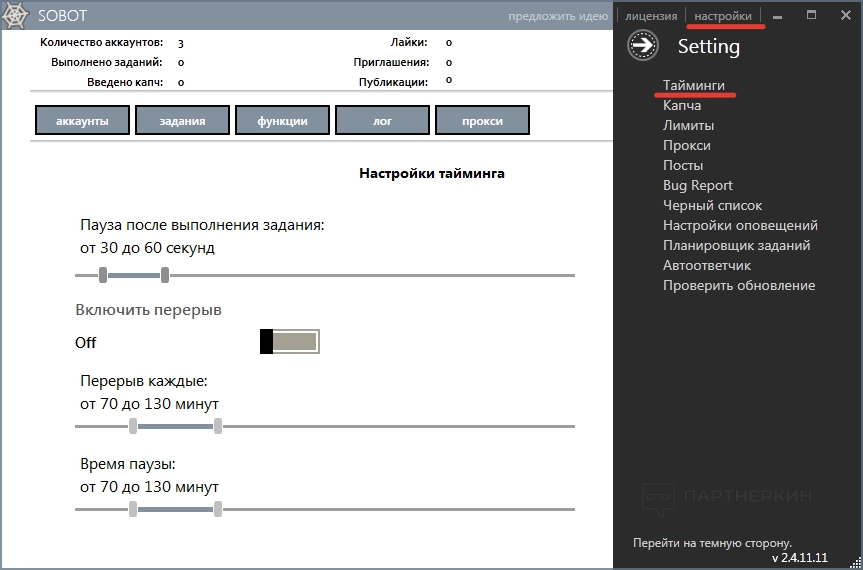
Task: Open the прокси tab
Action: click(482, 121)
